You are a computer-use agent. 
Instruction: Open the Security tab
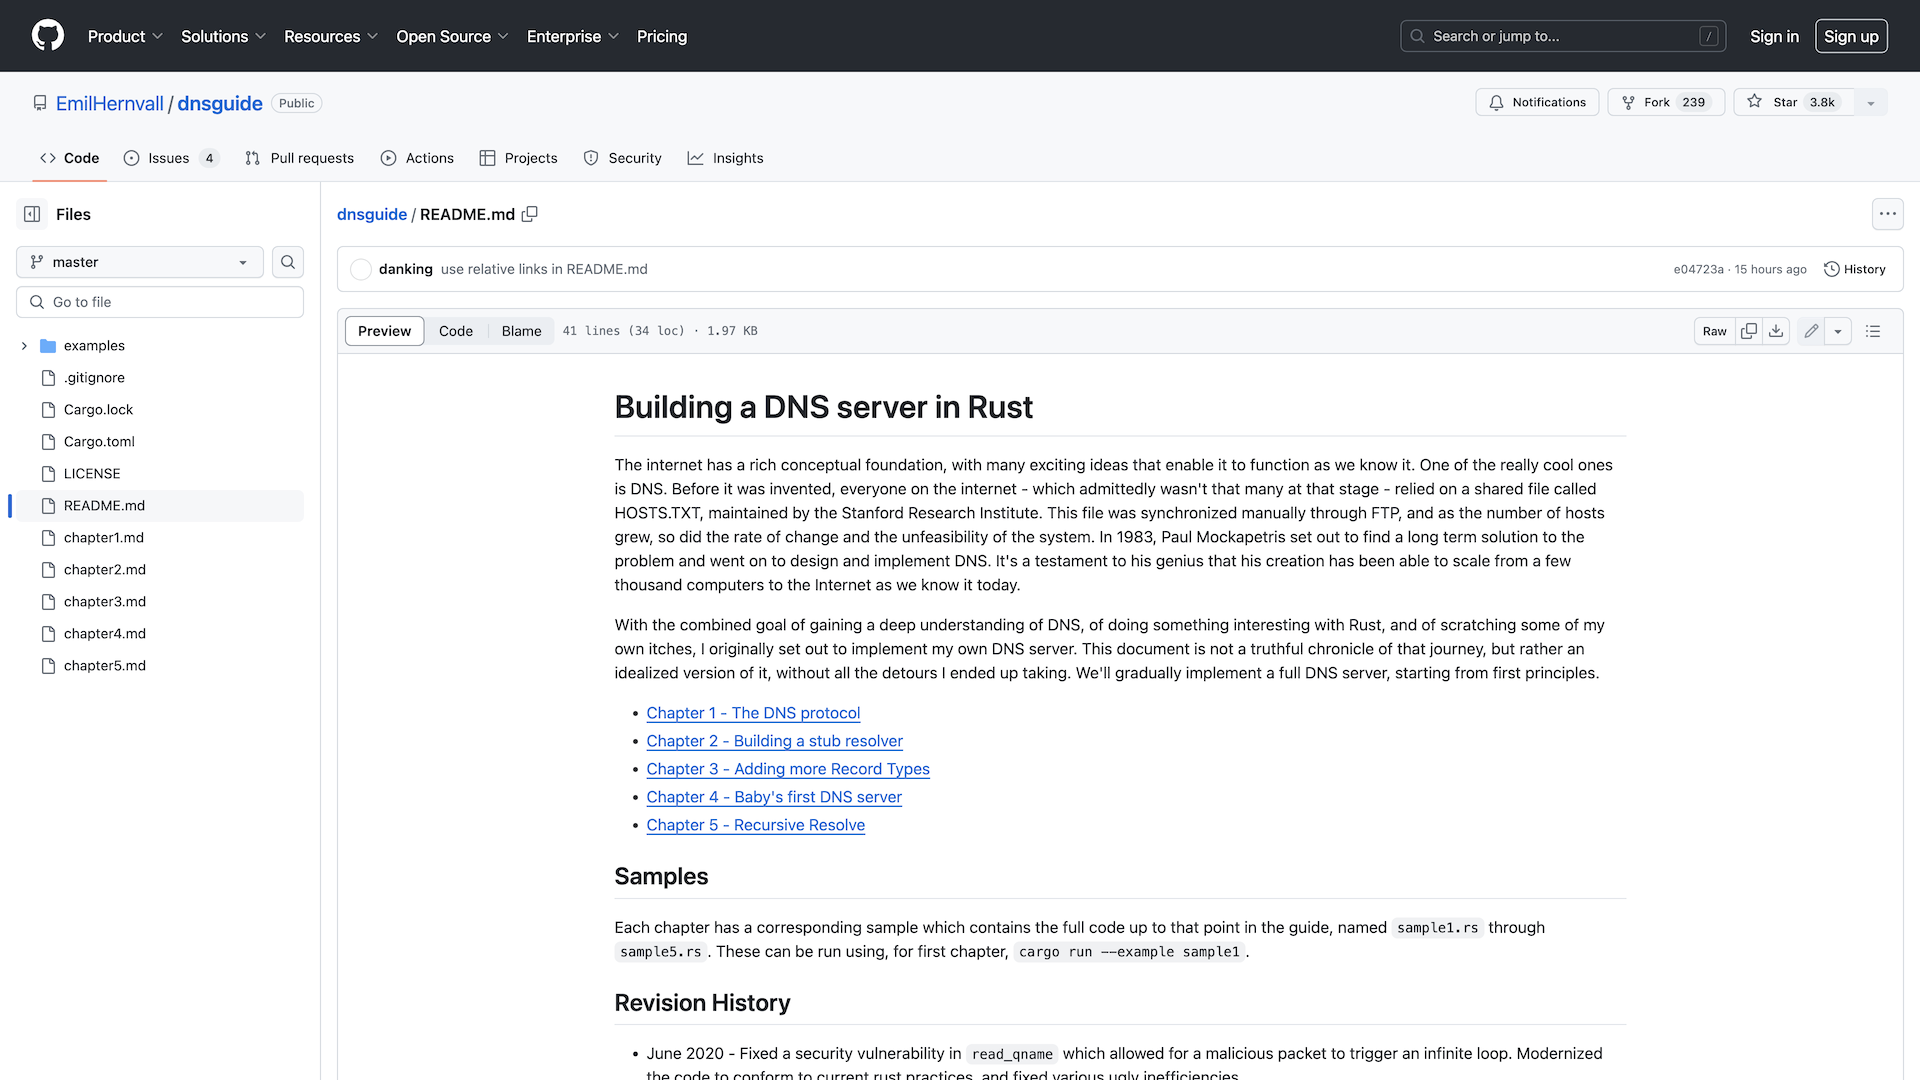[x=622, y=158]
